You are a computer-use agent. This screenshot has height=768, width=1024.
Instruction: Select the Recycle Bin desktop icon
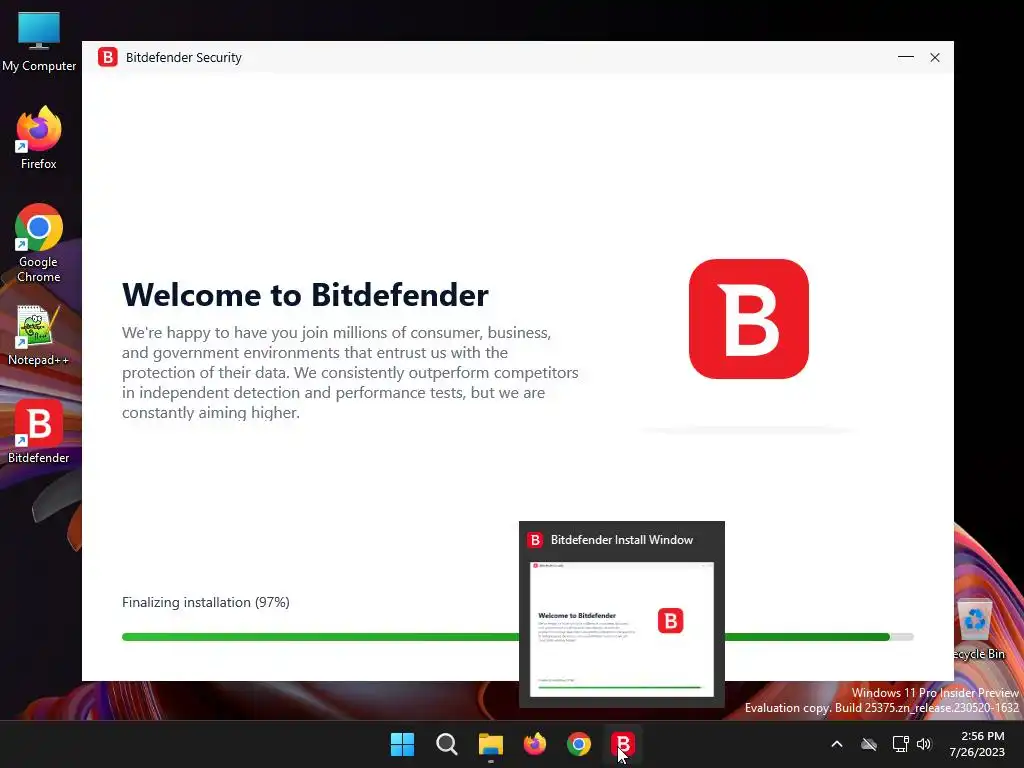[976, 629]
